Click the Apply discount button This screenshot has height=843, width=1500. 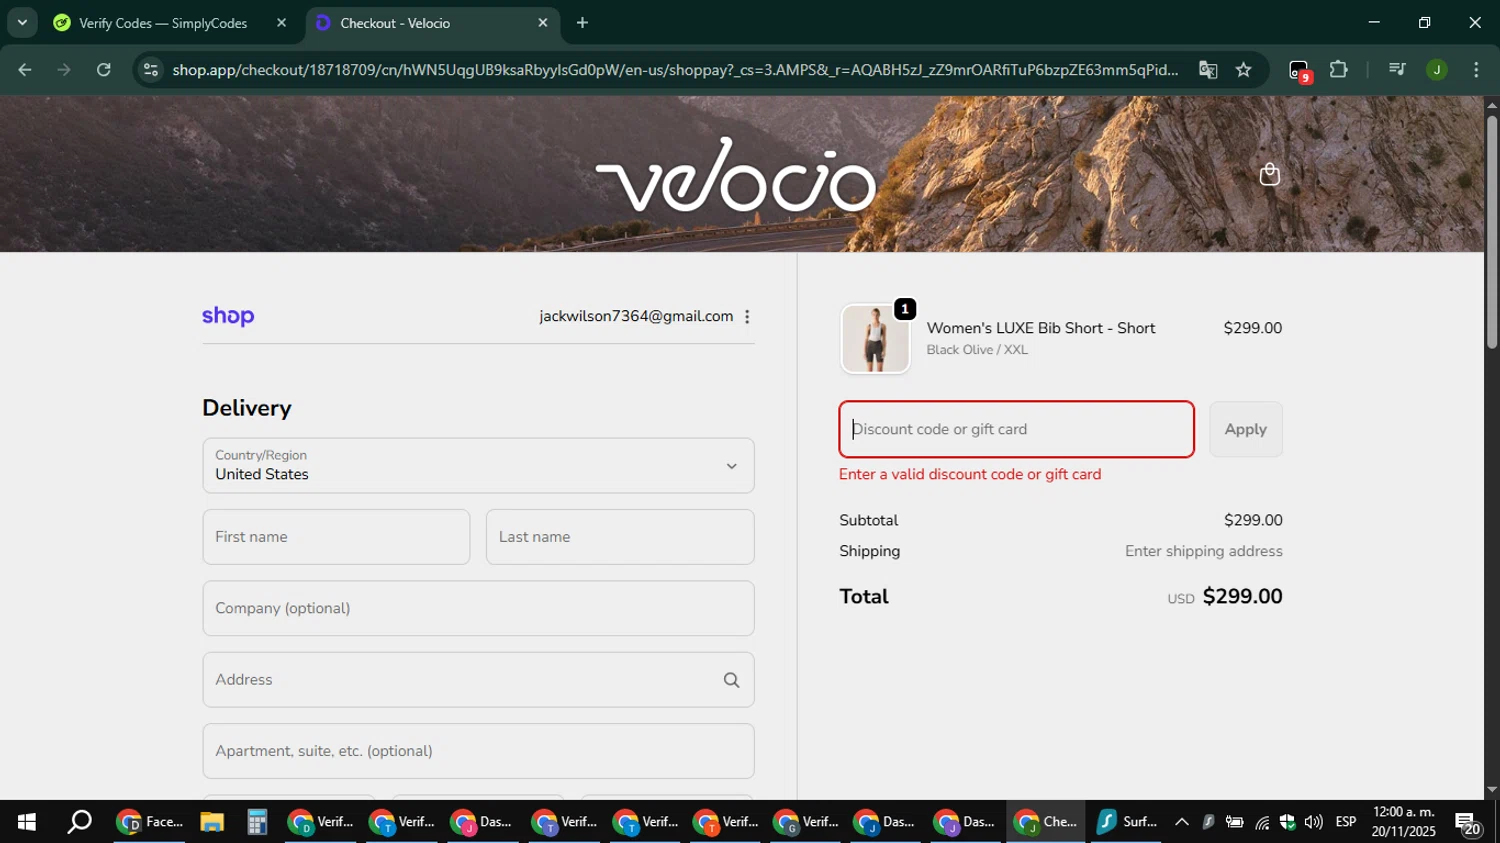[1246, 429]
